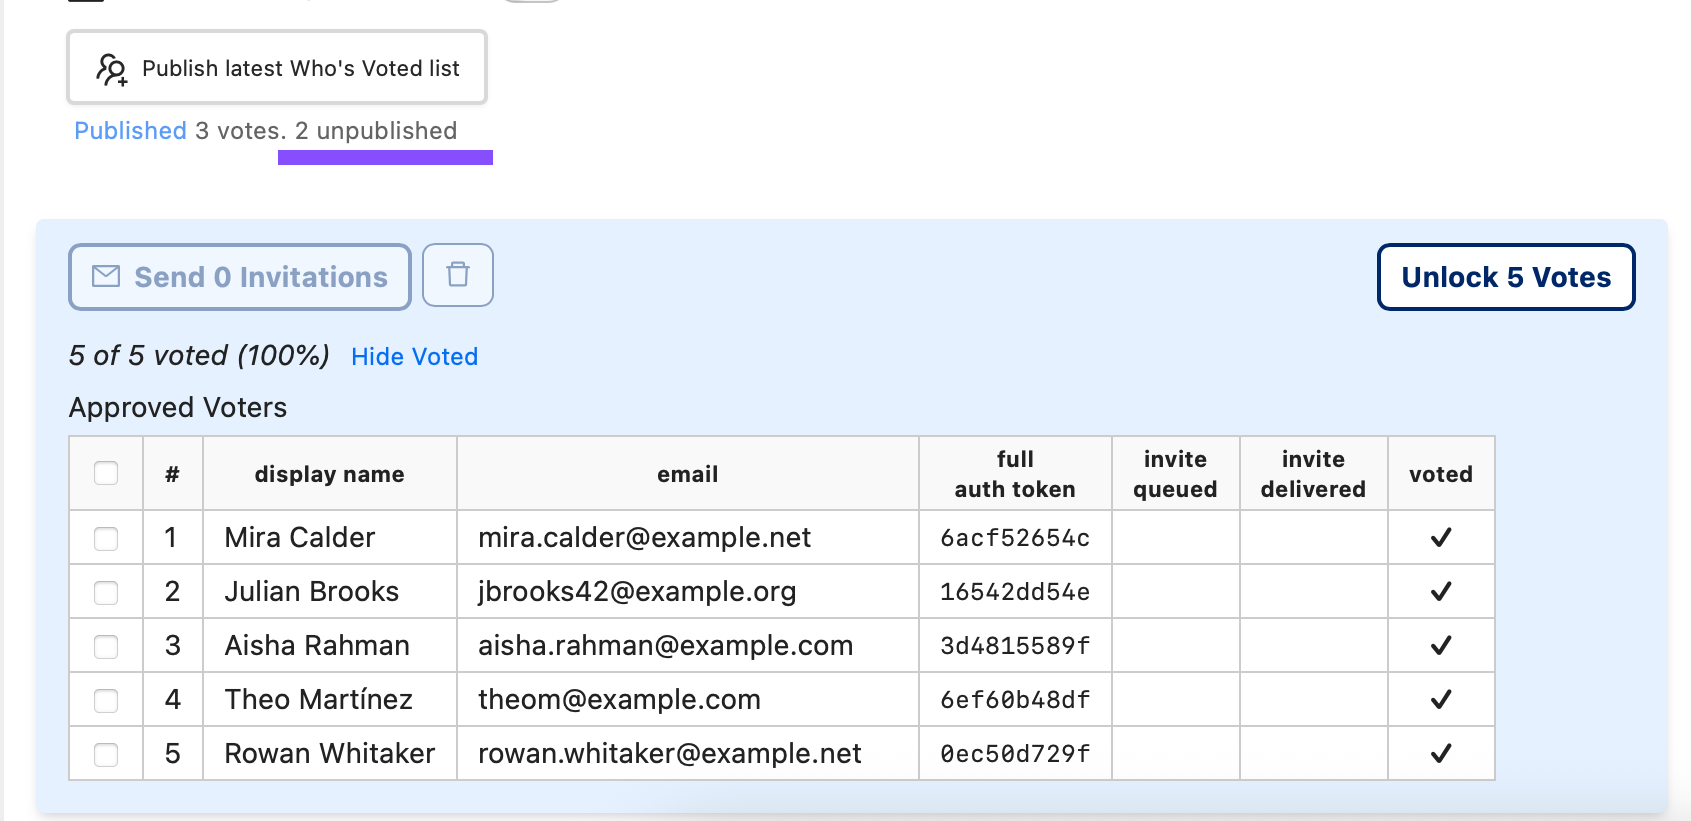Image resolution: width=1691 pixels, height=821 pixels.
Task: Click the Hide Voted link
Action: (414, 357)
